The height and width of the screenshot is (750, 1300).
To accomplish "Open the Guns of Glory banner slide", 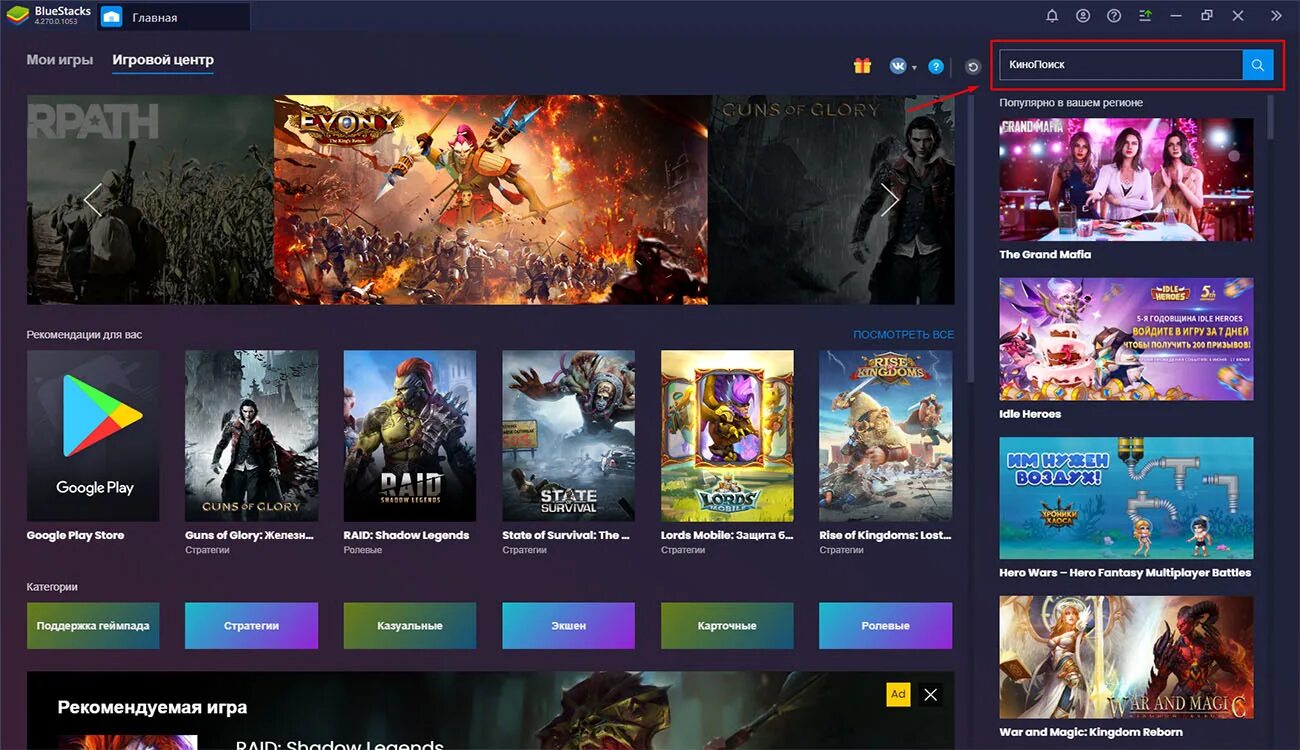I will 831,200.
